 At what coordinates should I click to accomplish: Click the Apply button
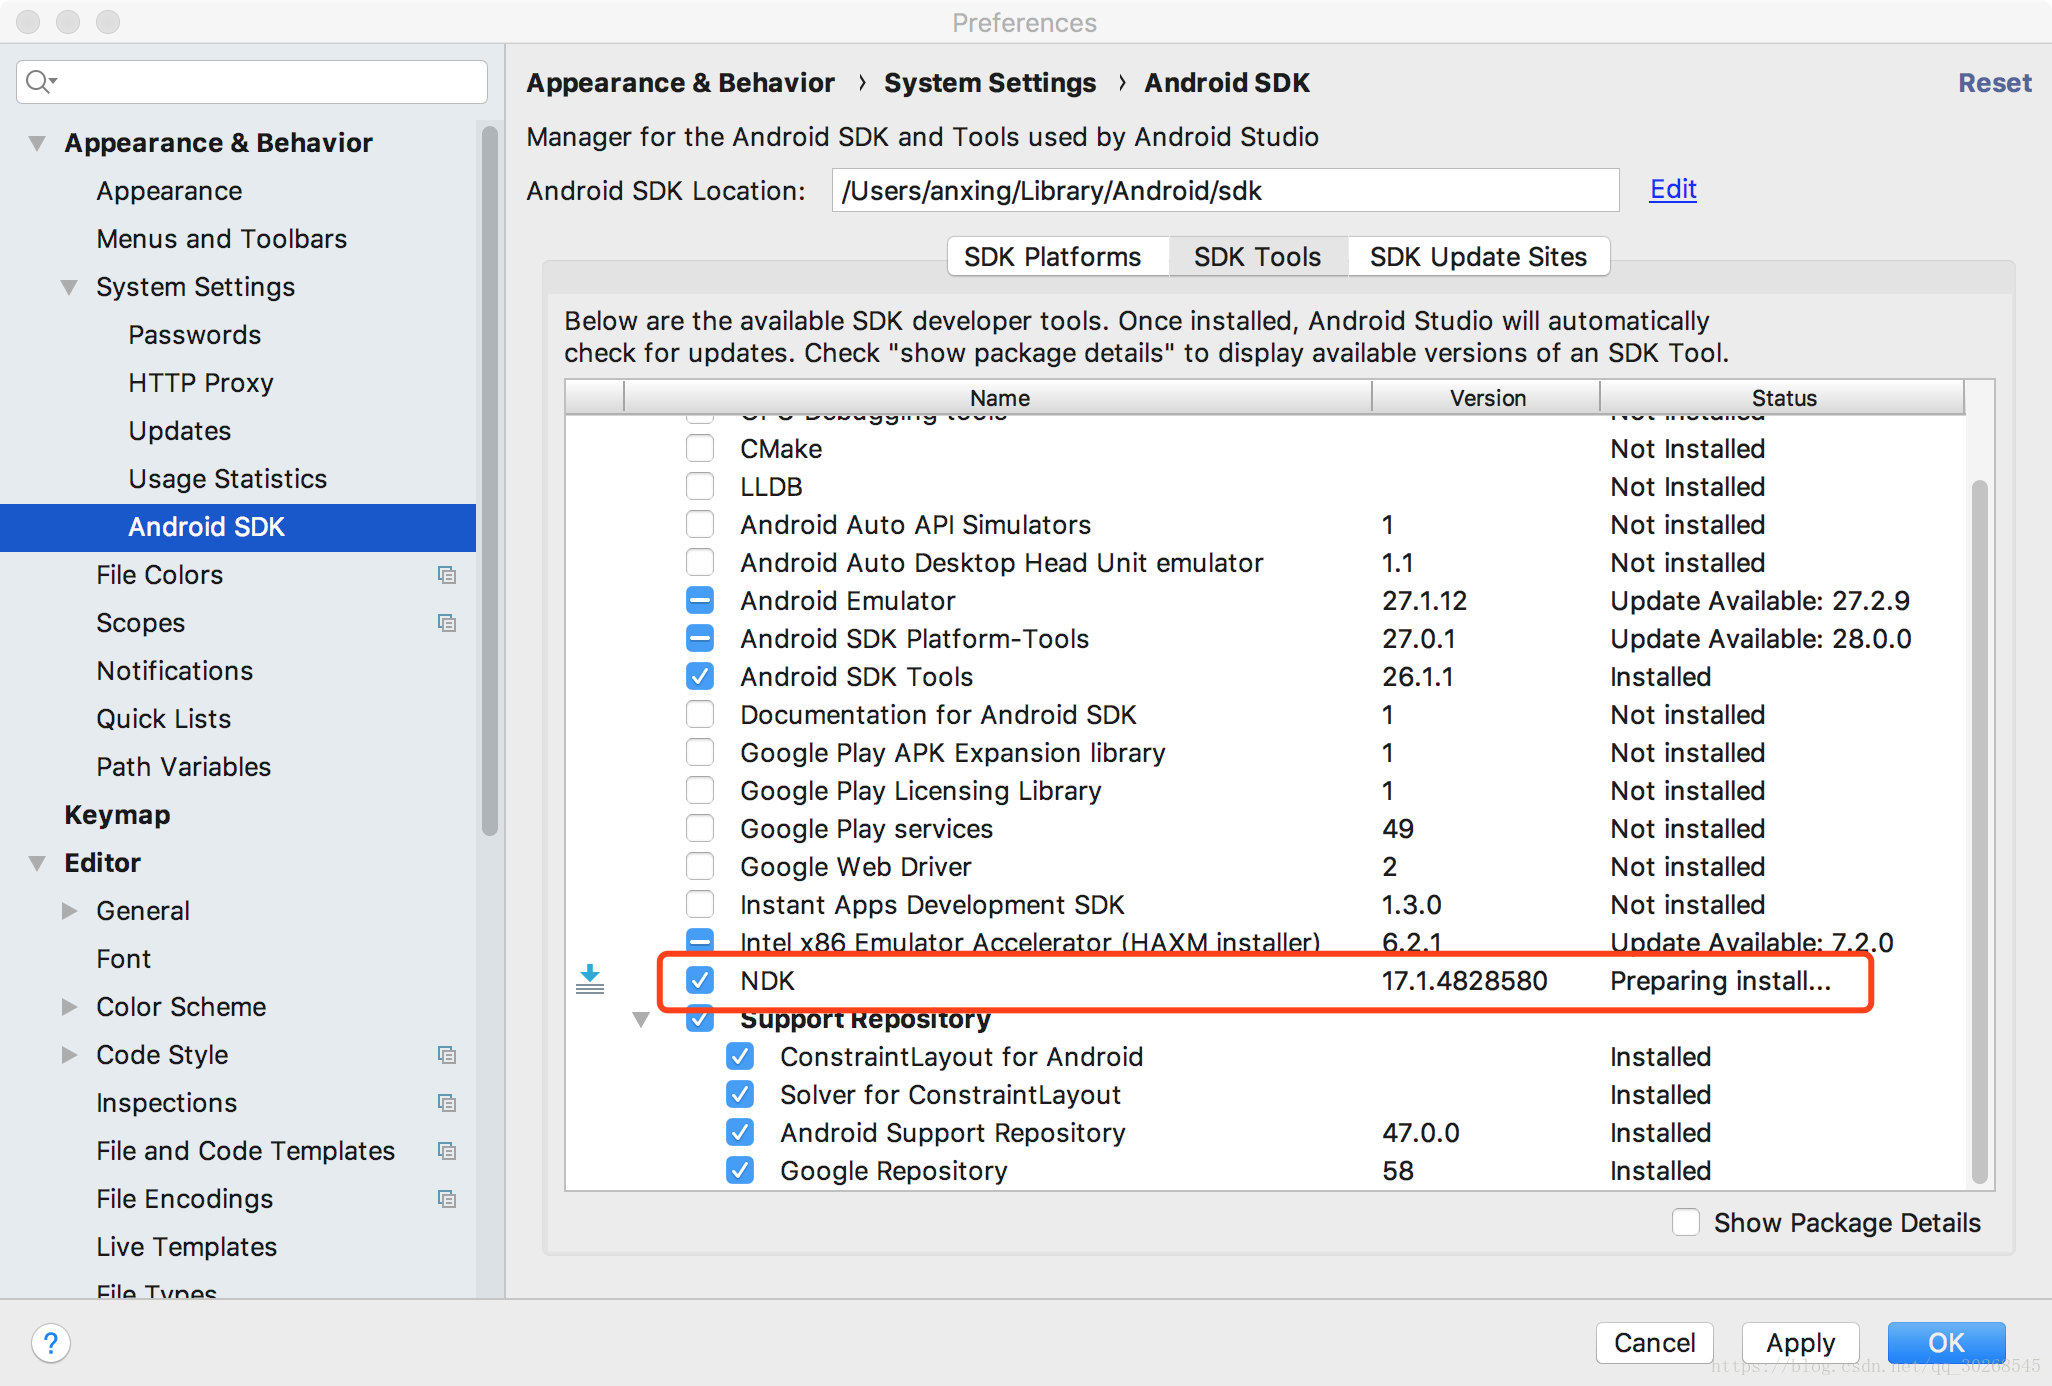1800,1342
